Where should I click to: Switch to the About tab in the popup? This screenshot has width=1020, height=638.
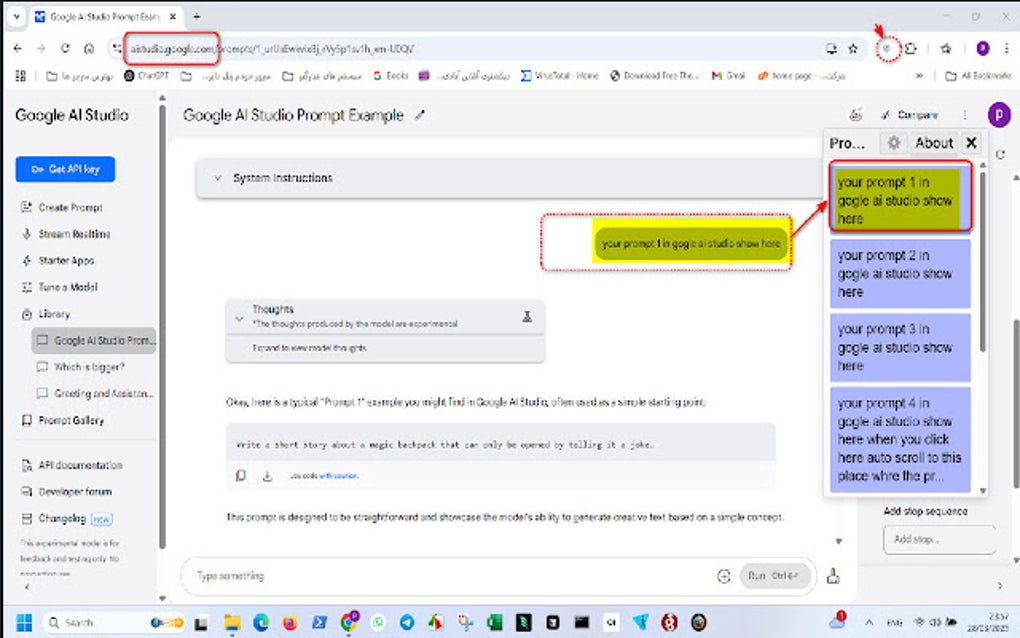[x=933, y=142]
